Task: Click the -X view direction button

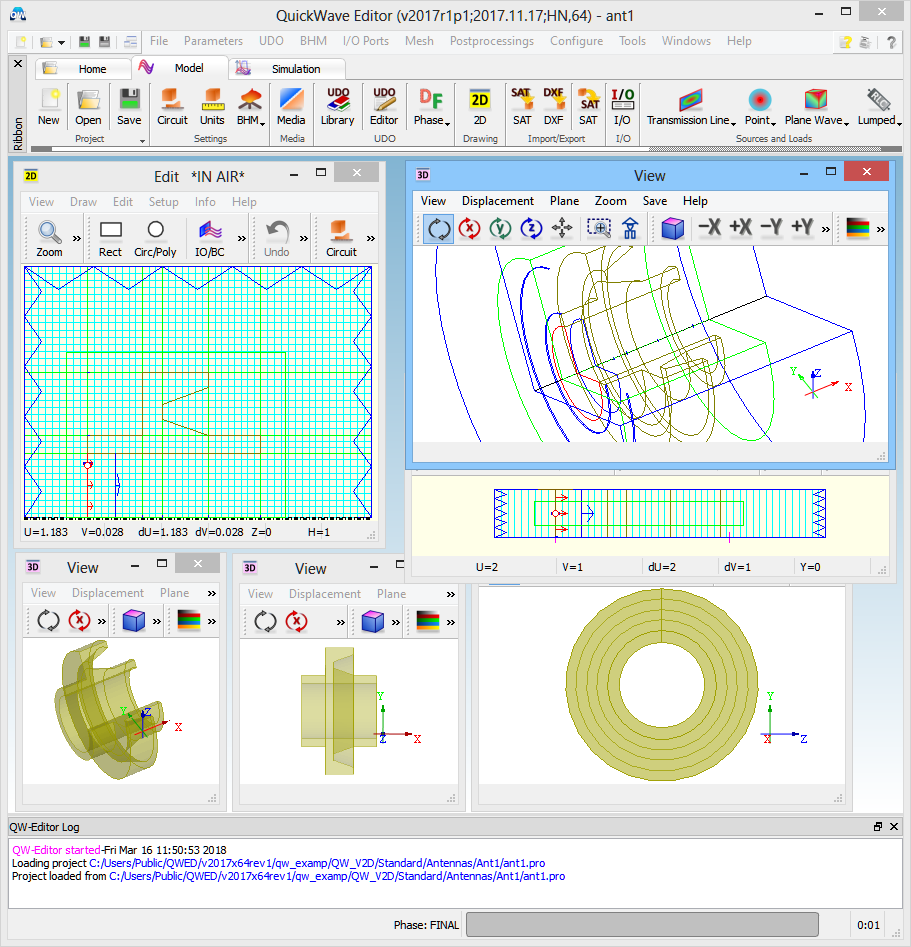Action: 709,228
